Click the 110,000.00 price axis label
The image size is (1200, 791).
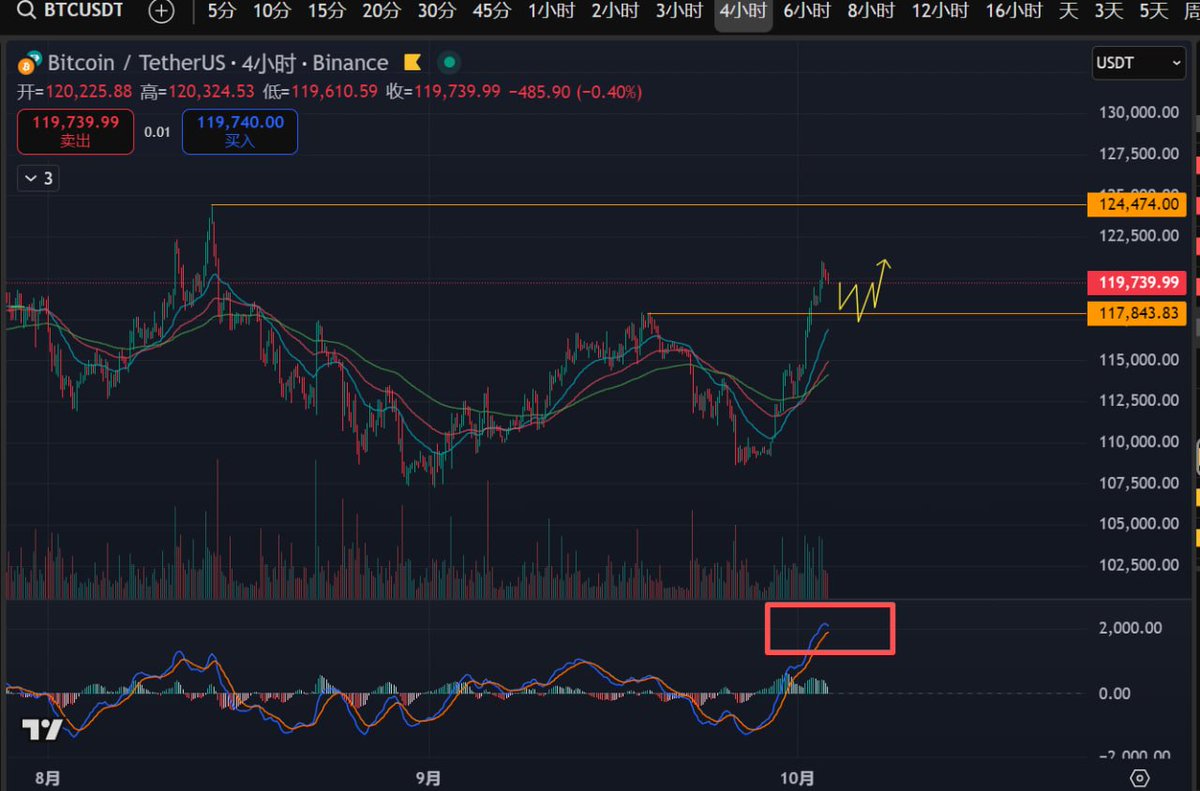(x=1137, y=441)
